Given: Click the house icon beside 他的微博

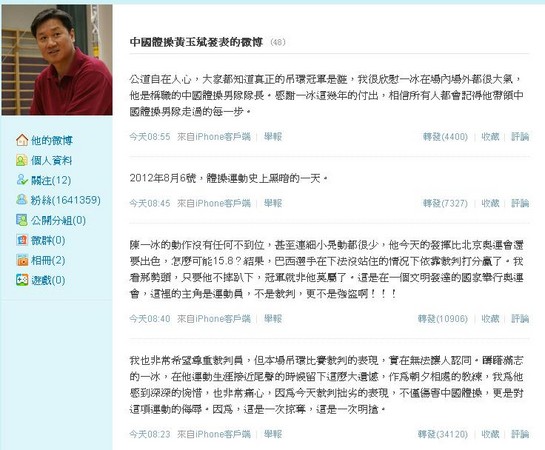Looking at the screenshot, I should (22, 140).
